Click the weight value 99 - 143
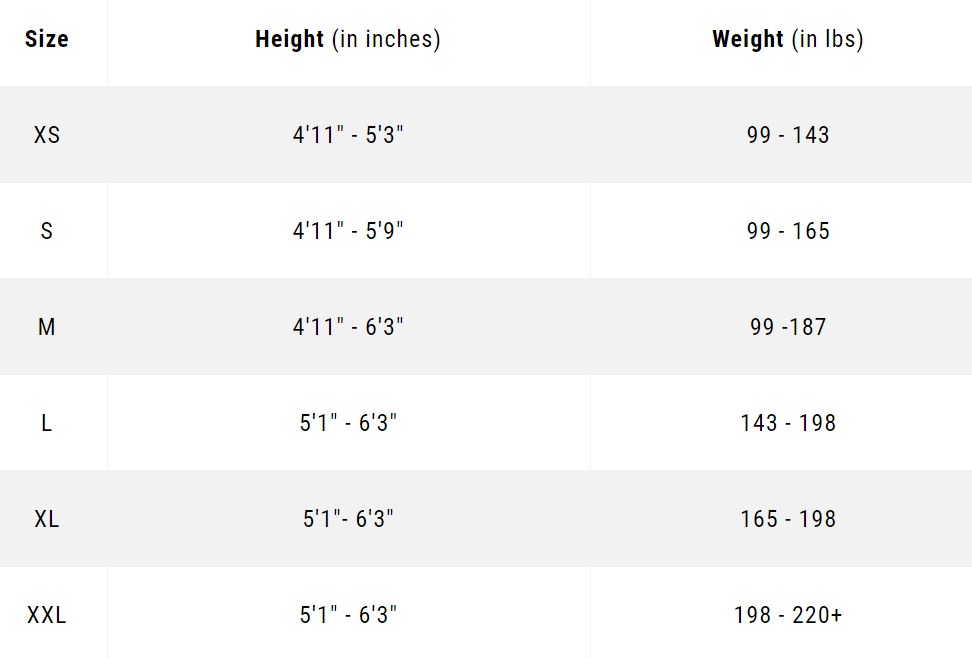Viewport: 972px width, 658px height. [788, 135]
